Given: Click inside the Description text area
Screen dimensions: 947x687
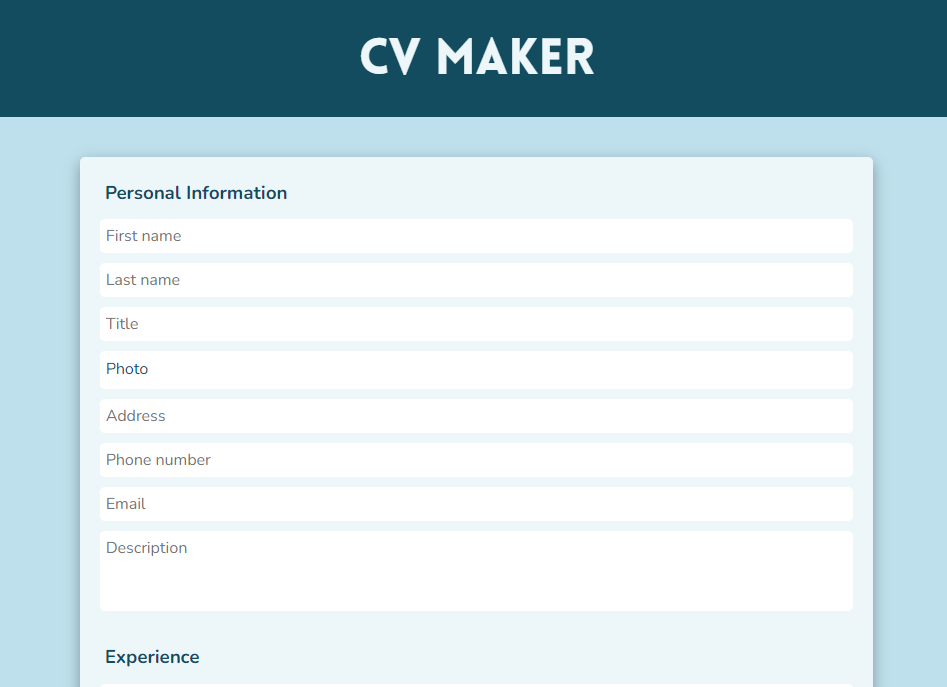Looking at the screenshot, I should (476, 571).
